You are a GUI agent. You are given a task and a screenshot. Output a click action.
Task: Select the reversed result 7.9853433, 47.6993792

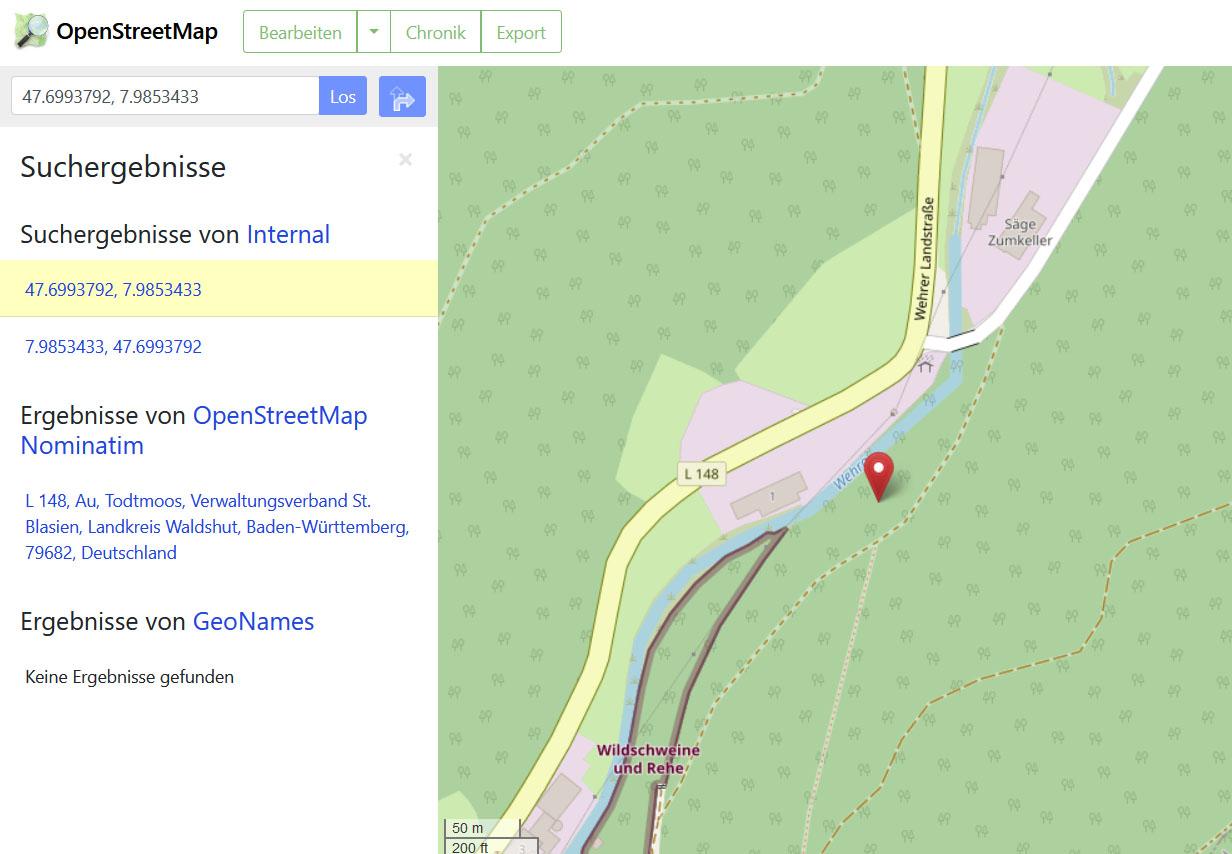113,347
